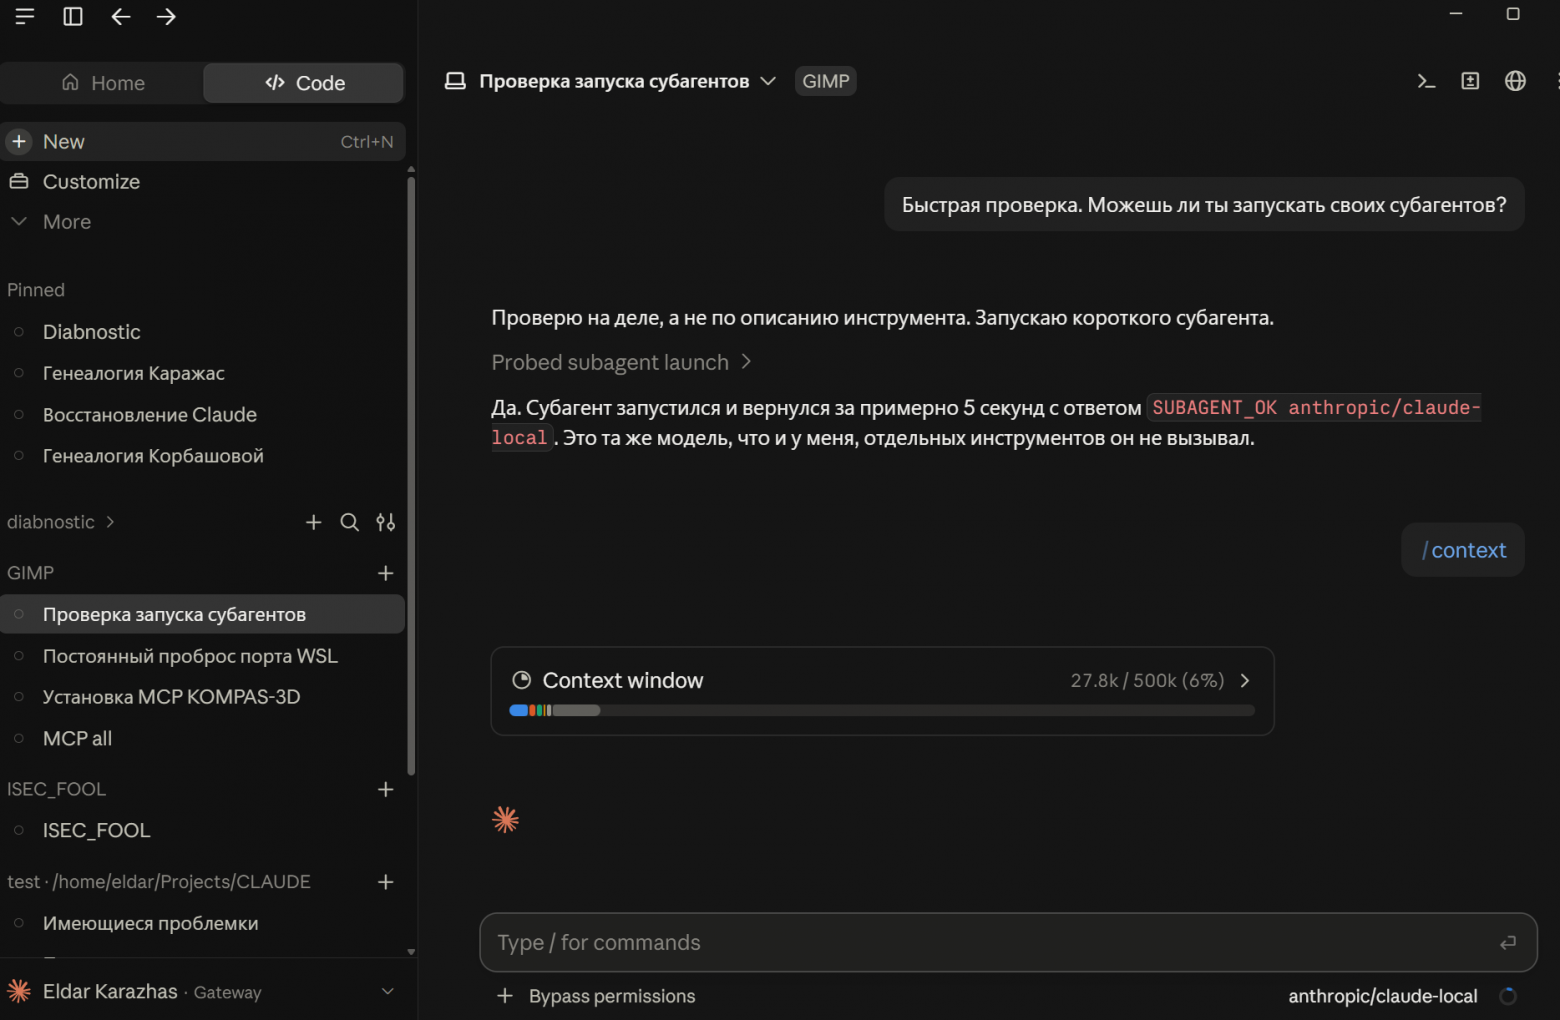Toggle the sidebar panel icon
This screenshot has width=1560, height=1020.
(73, 17)
